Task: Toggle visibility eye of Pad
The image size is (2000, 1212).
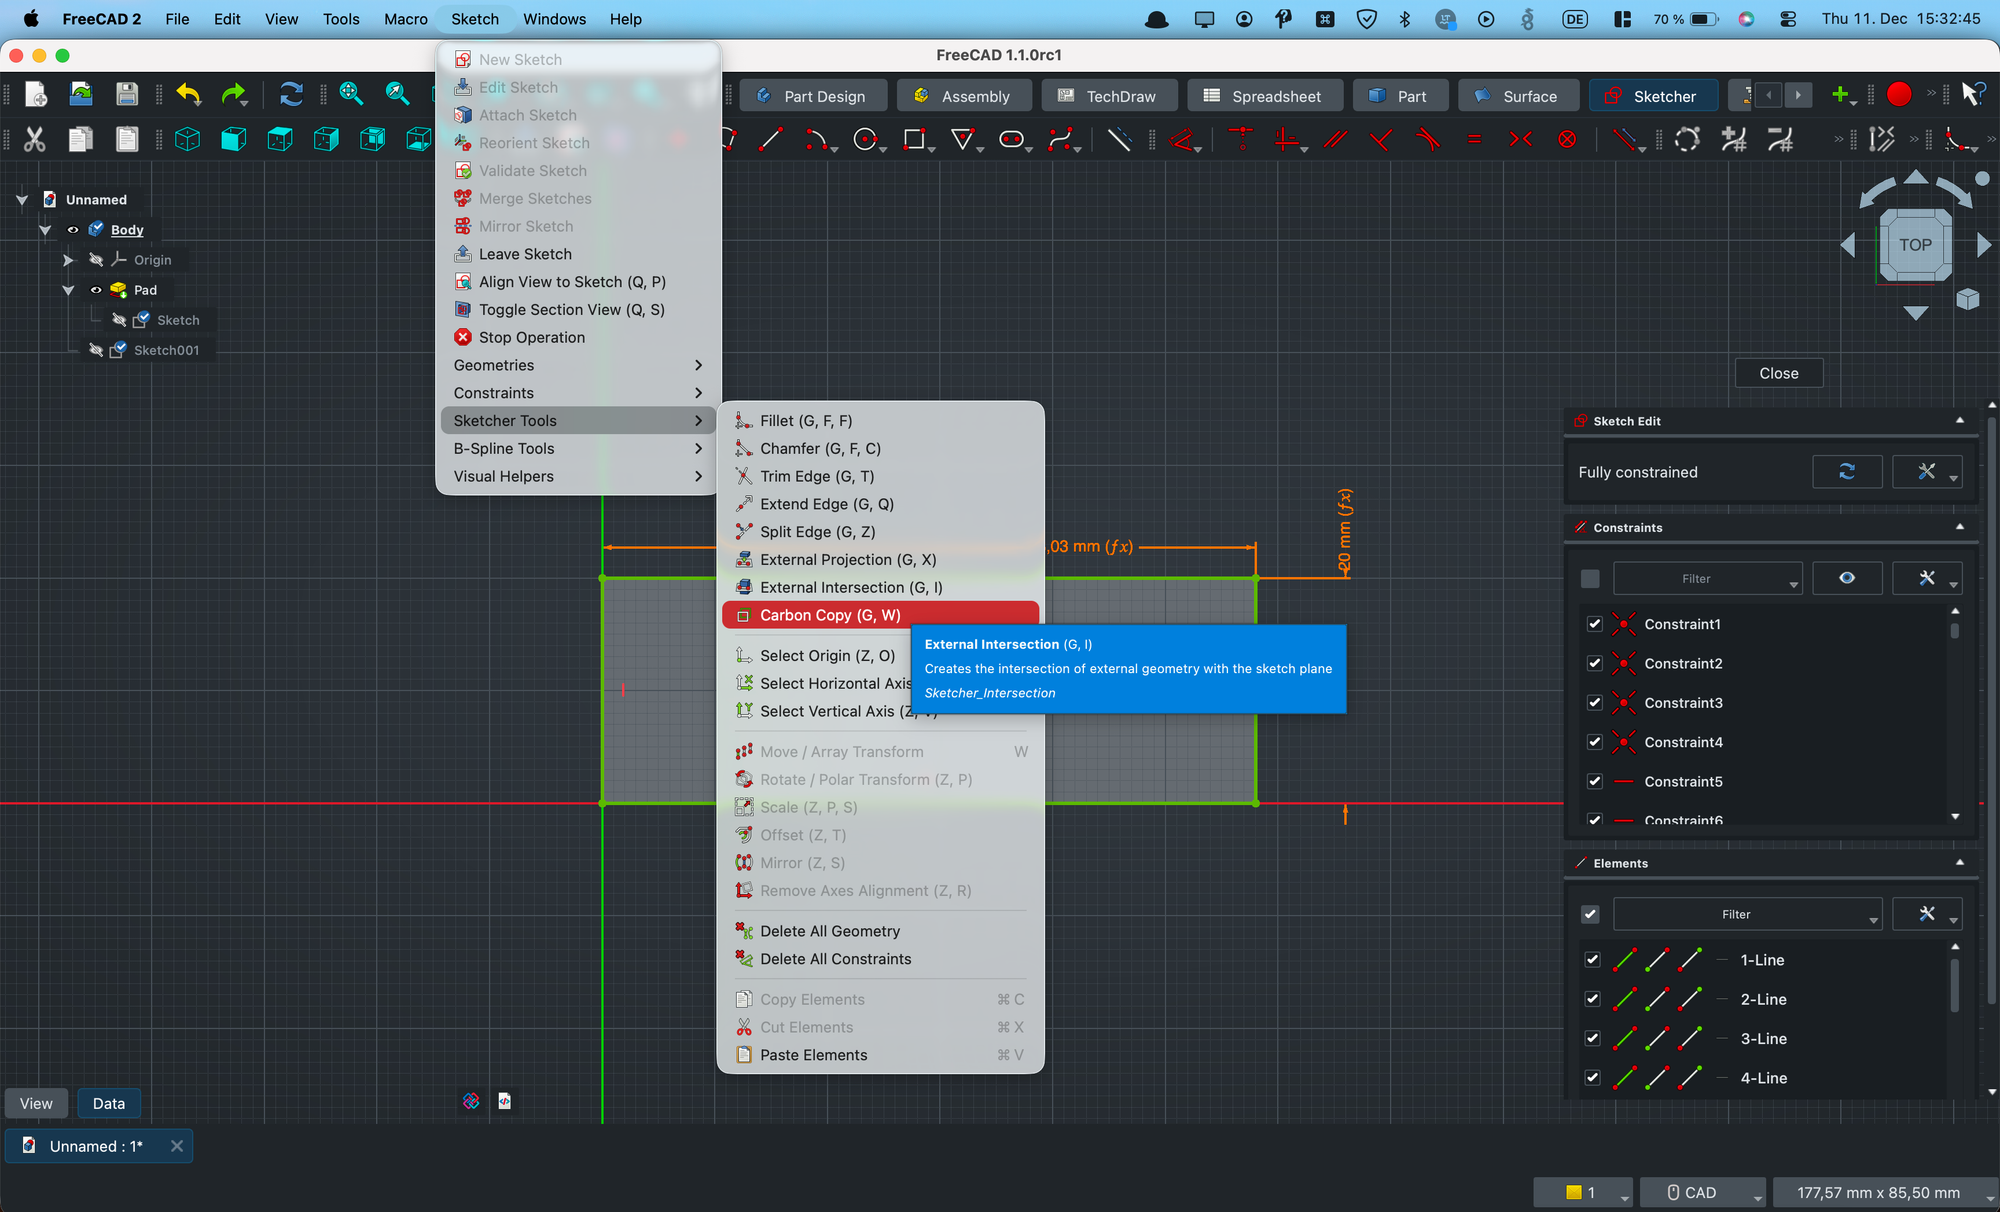Action: tap(96, 290)
